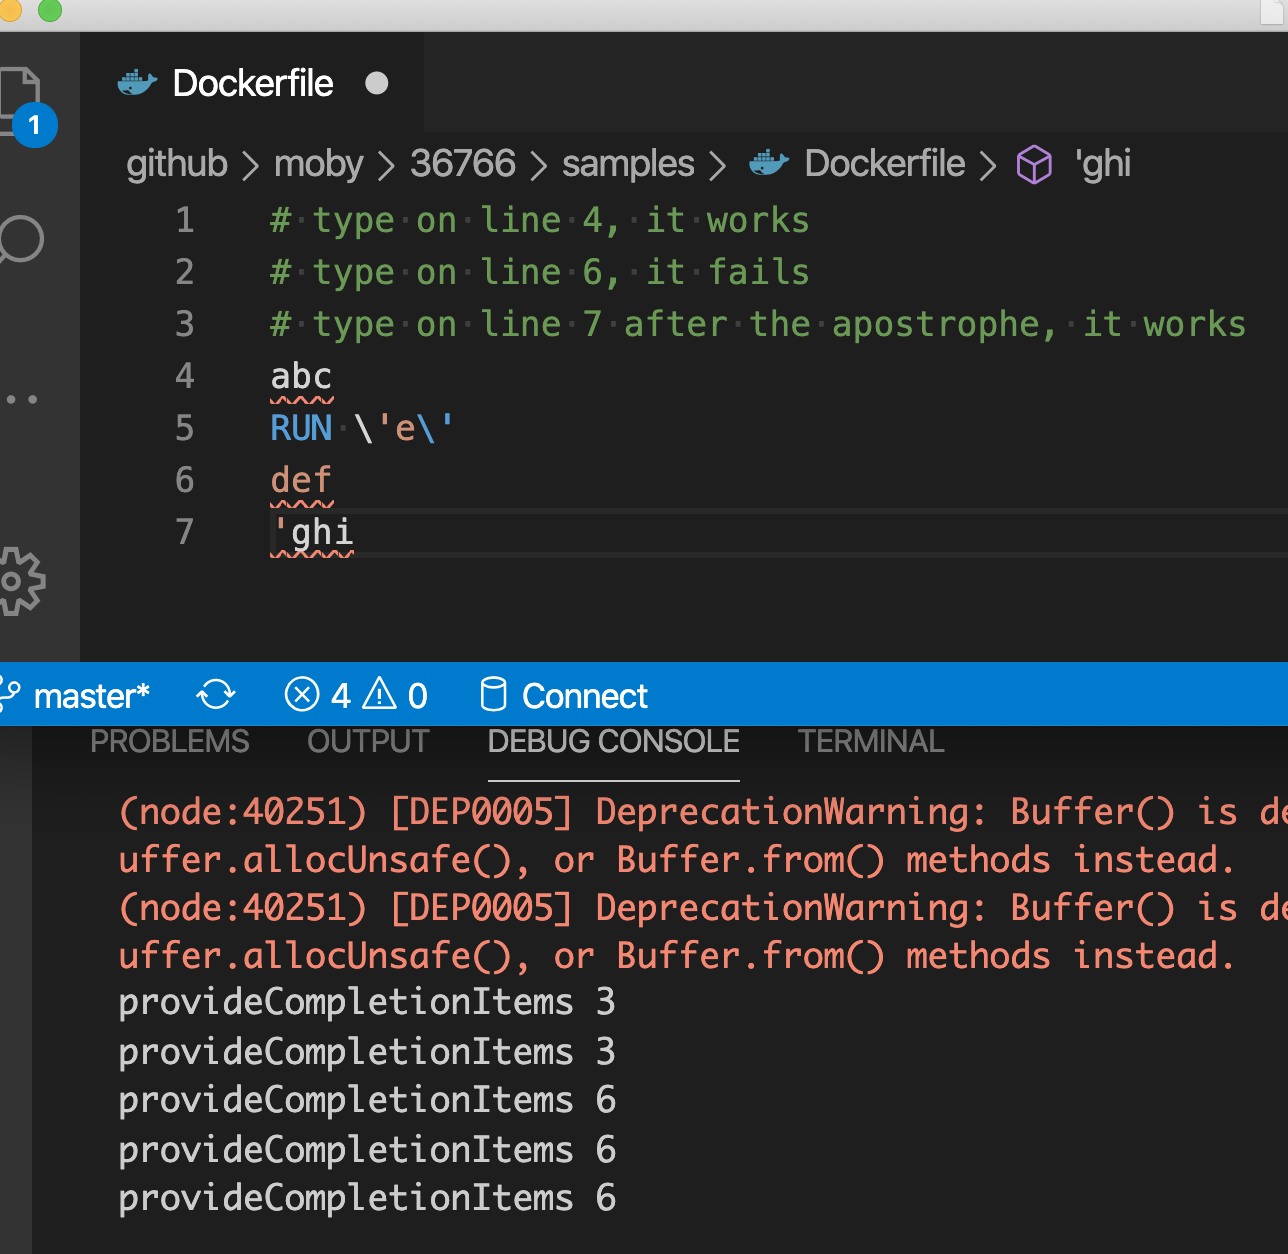Click the warnings icon showing 0 warnings
Viewport: 1288px width, 1254px height.
tap(398, 694)
